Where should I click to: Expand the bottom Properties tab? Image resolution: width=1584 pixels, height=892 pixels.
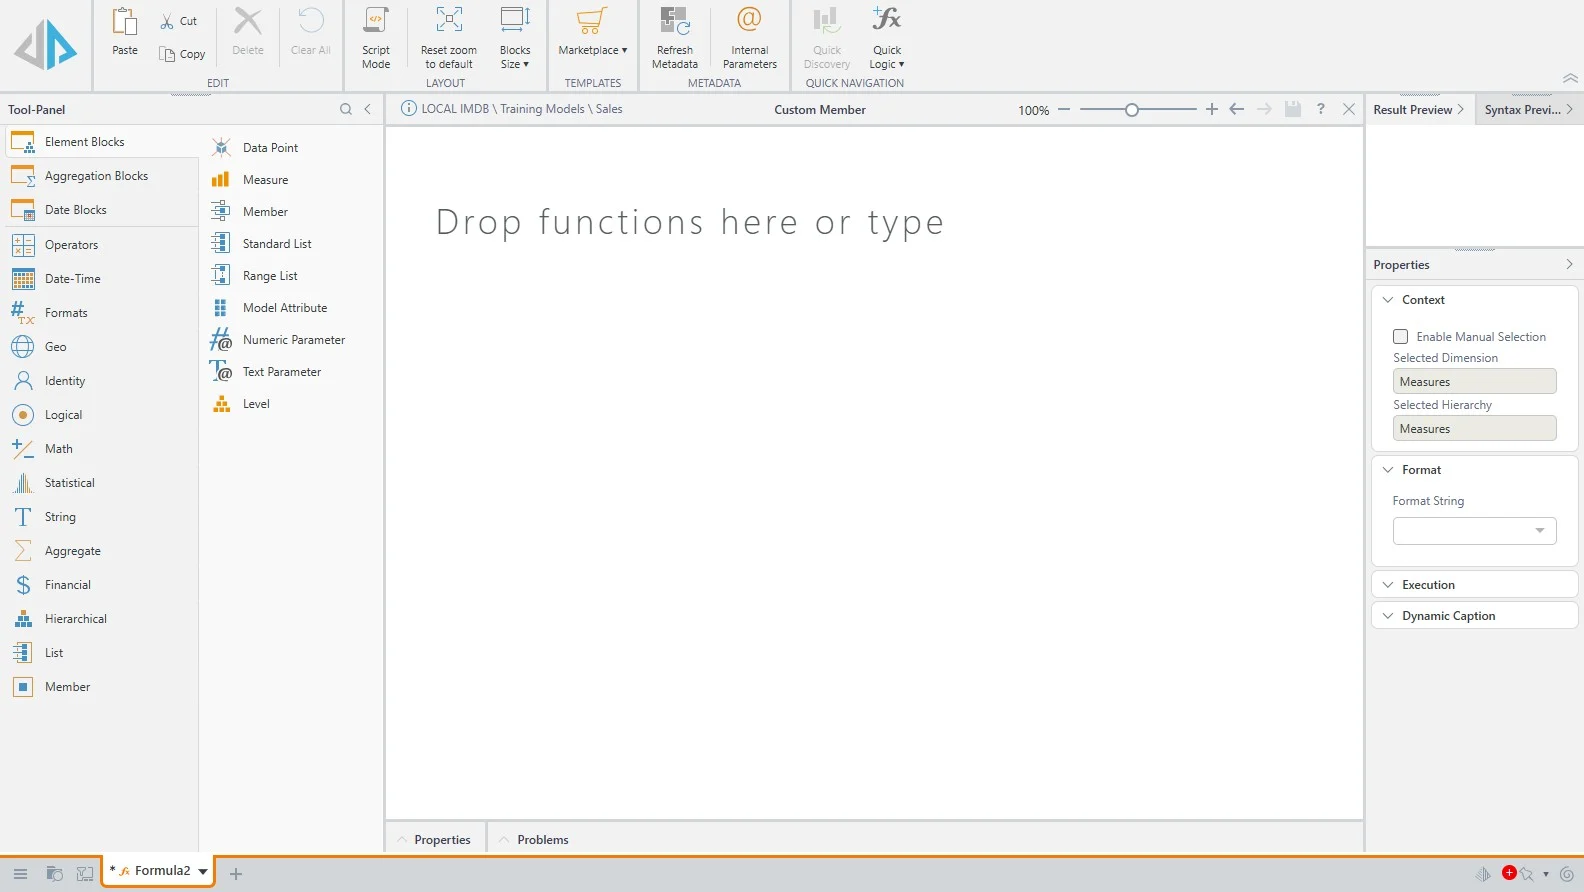435,840
